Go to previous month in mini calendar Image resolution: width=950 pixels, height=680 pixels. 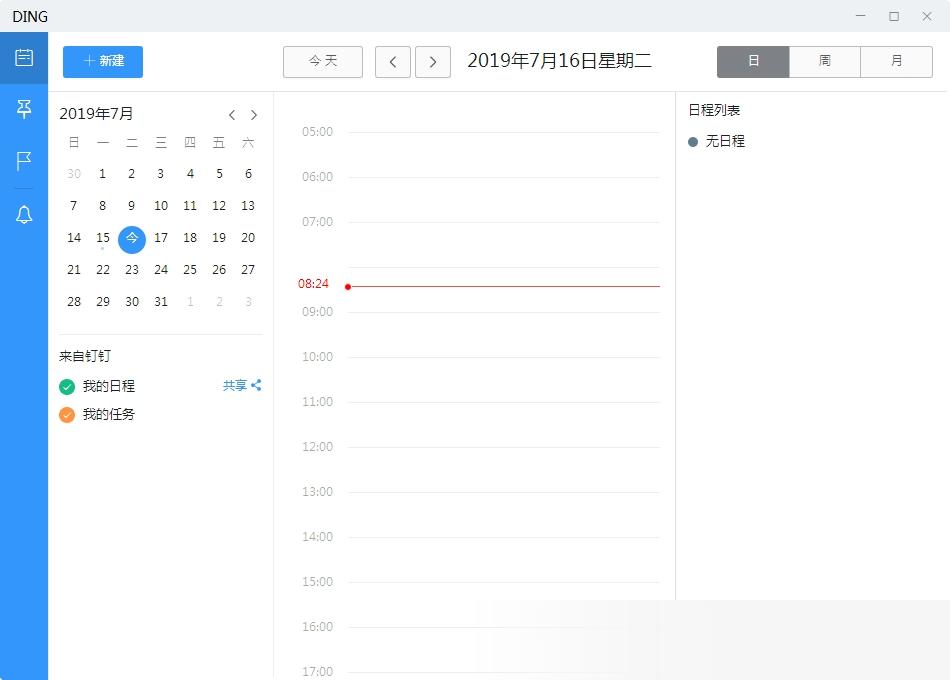point(232,115)
